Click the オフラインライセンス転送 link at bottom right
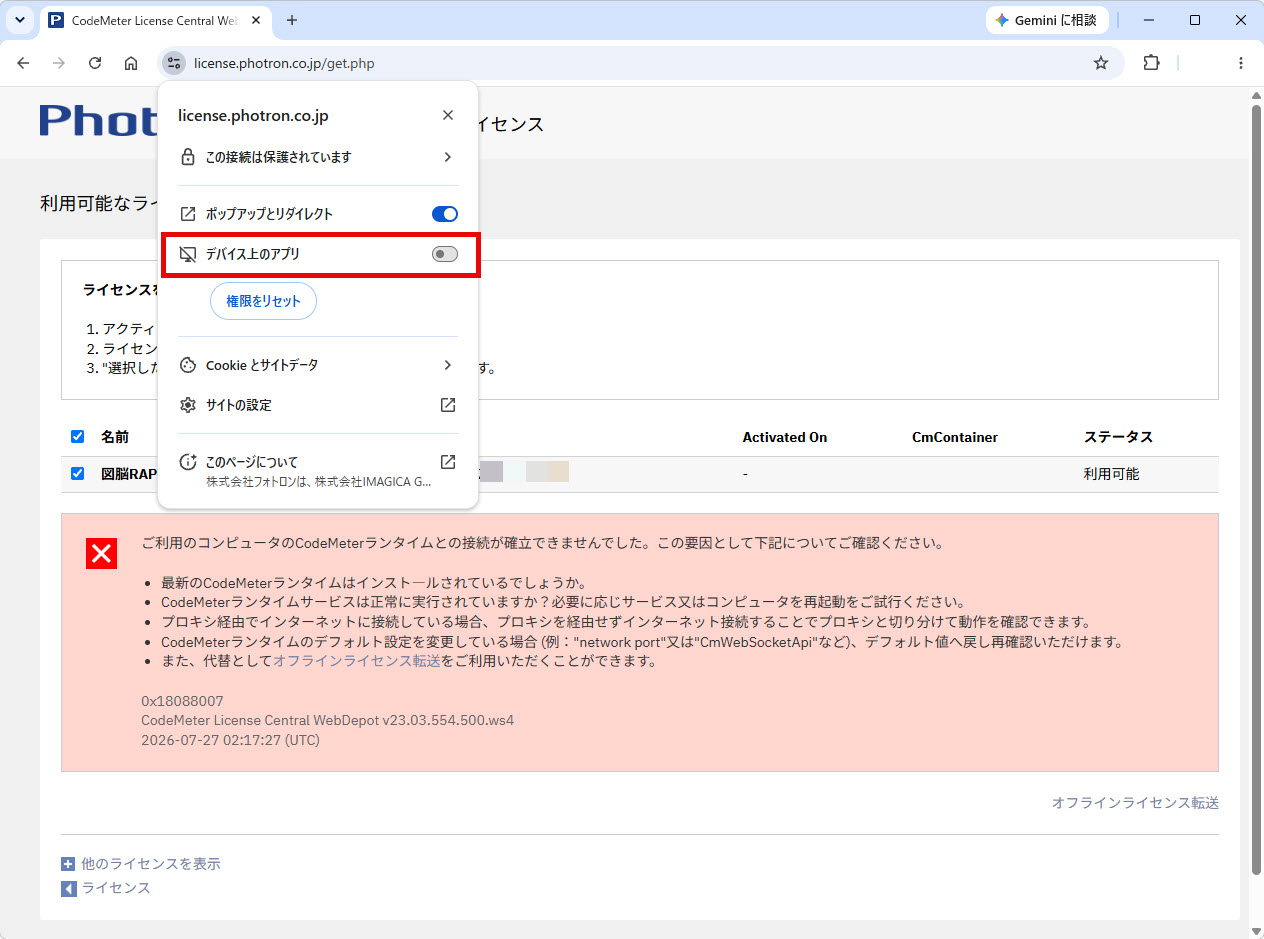 coord(1135,803)
